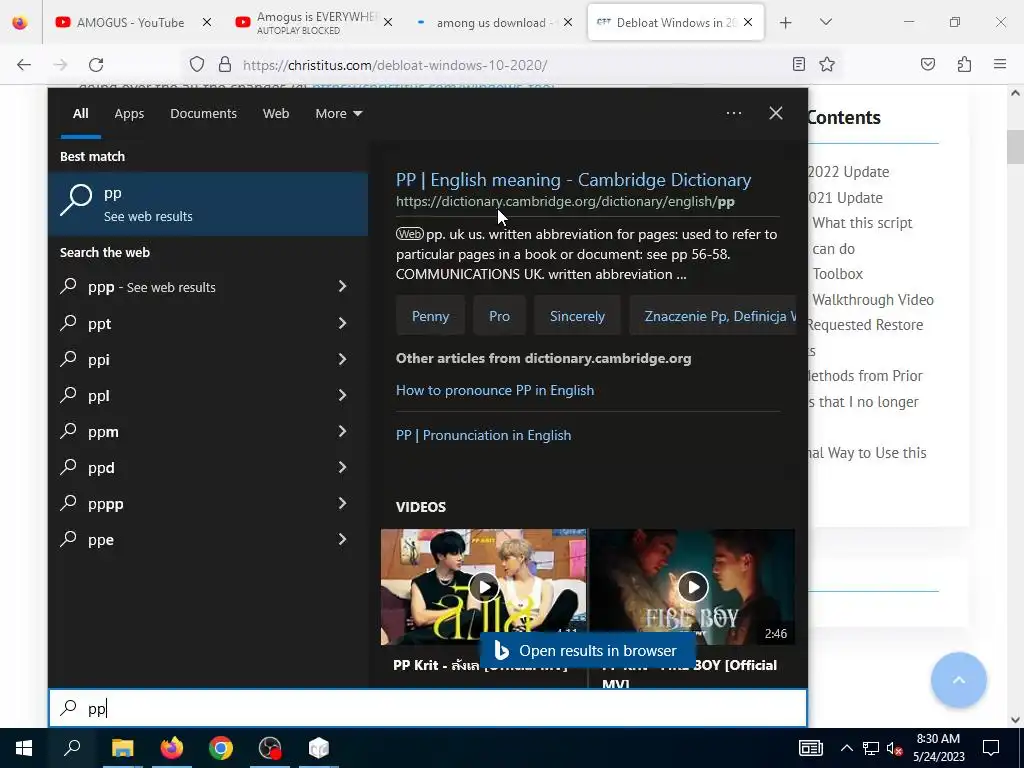Click the Firefox forward arrow button
The image size is (1024, 768).
(61, 64)
